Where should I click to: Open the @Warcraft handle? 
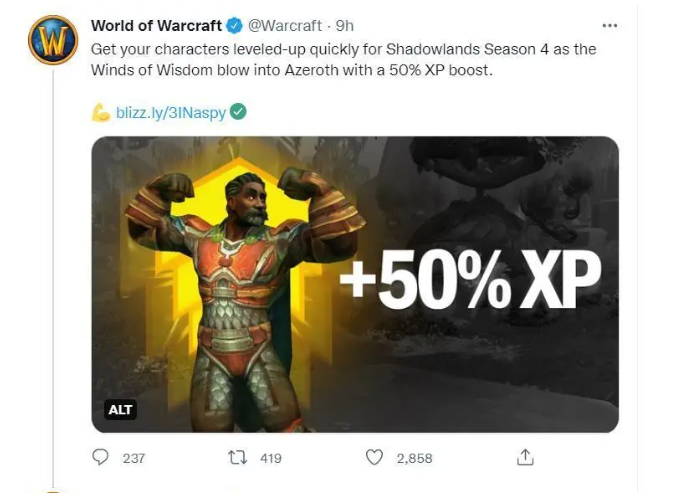tap(285, 26)
